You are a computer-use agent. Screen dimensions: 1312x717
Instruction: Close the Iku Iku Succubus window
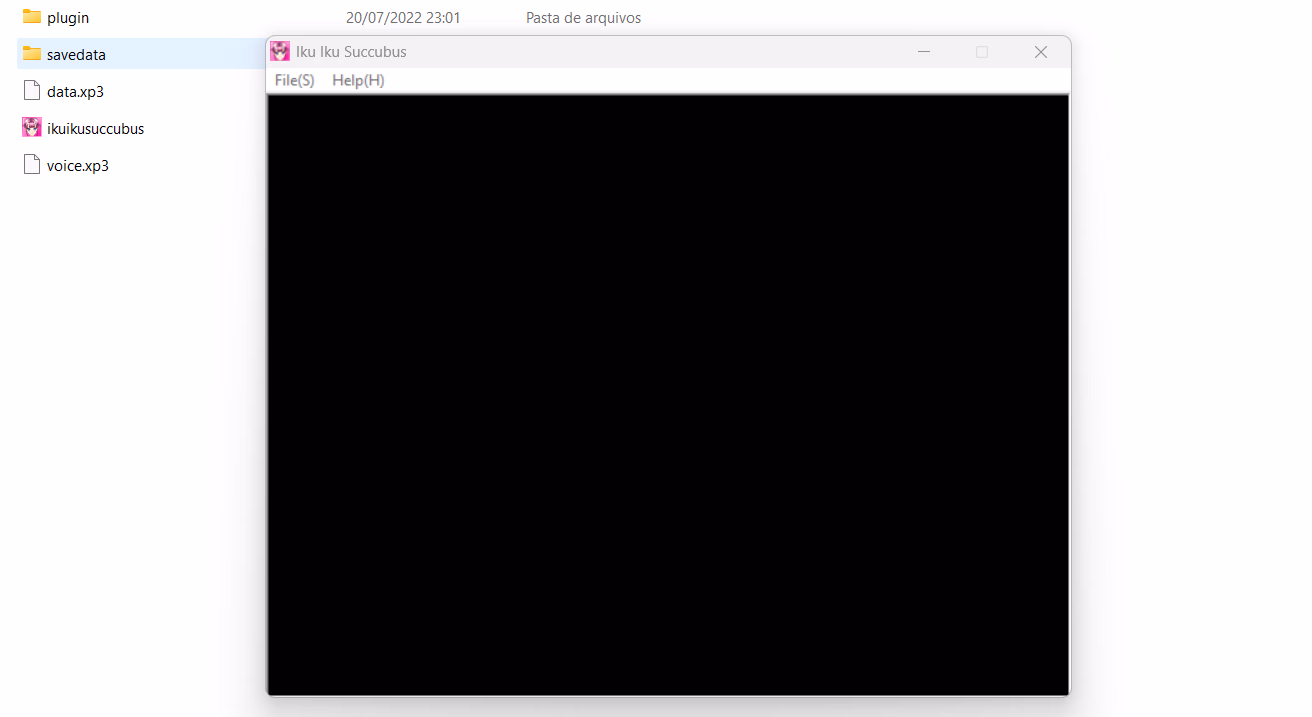coord(1040,52)
